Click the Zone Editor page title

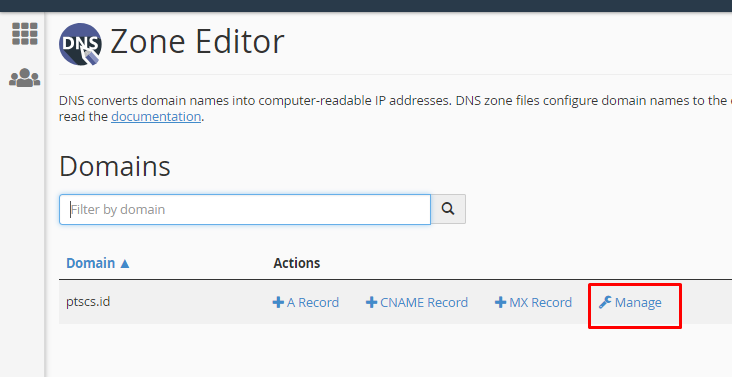197,42
